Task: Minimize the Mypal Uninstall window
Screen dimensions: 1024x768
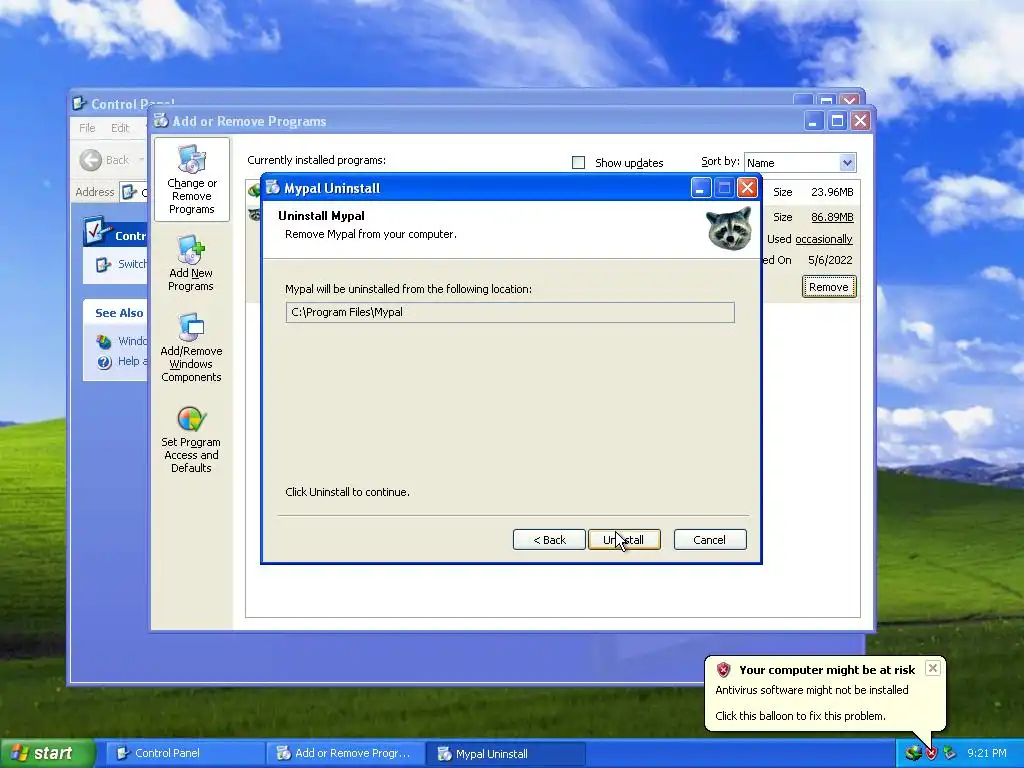Action: click(701, 188)
